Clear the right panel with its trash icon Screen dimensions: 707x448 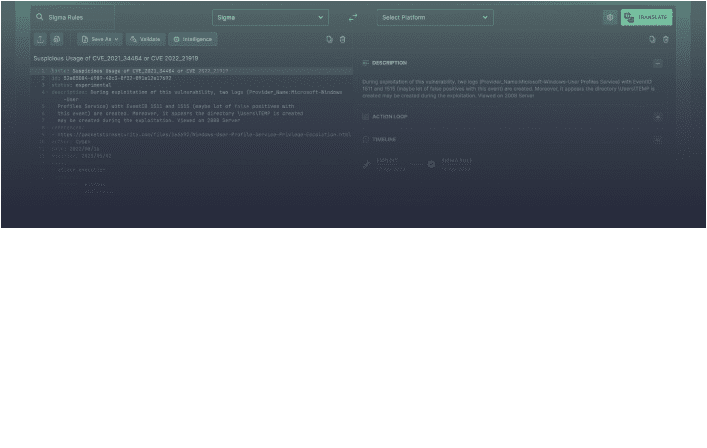pos(666,39)
